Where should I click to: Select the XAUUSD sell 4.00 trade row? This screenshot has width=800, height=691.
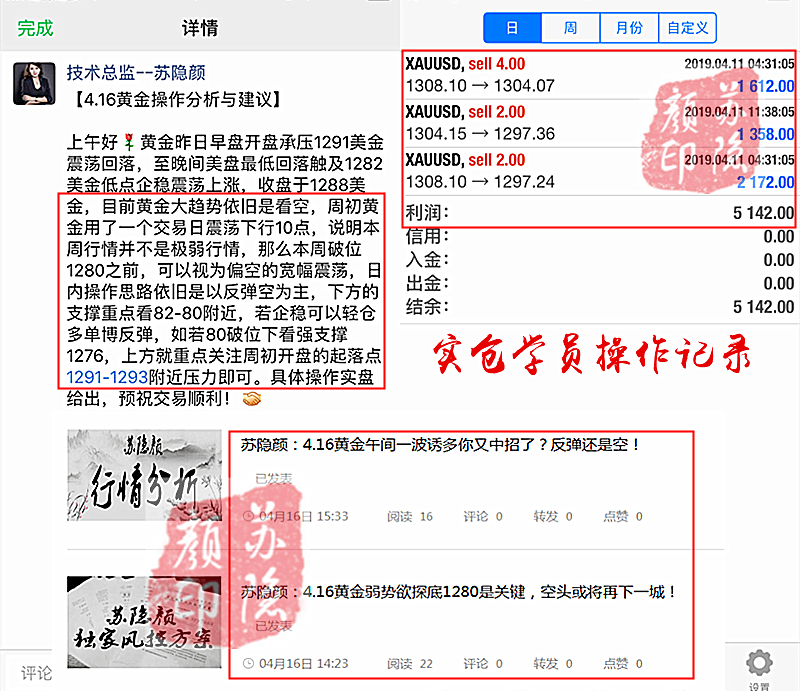click(600, 75)
